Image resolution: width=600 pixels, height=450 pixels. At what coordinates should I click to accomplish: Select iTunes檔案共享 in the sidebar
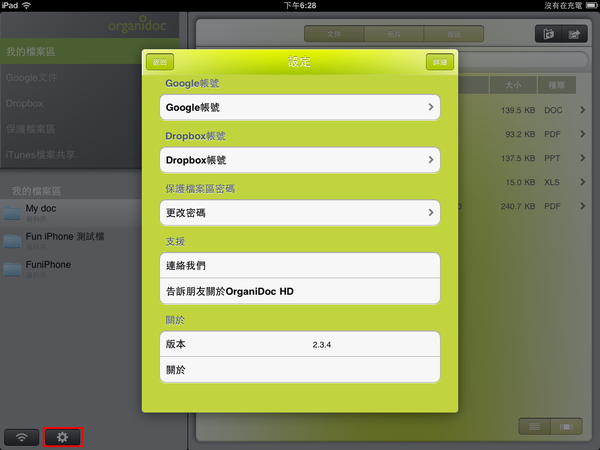coord(71,155)
